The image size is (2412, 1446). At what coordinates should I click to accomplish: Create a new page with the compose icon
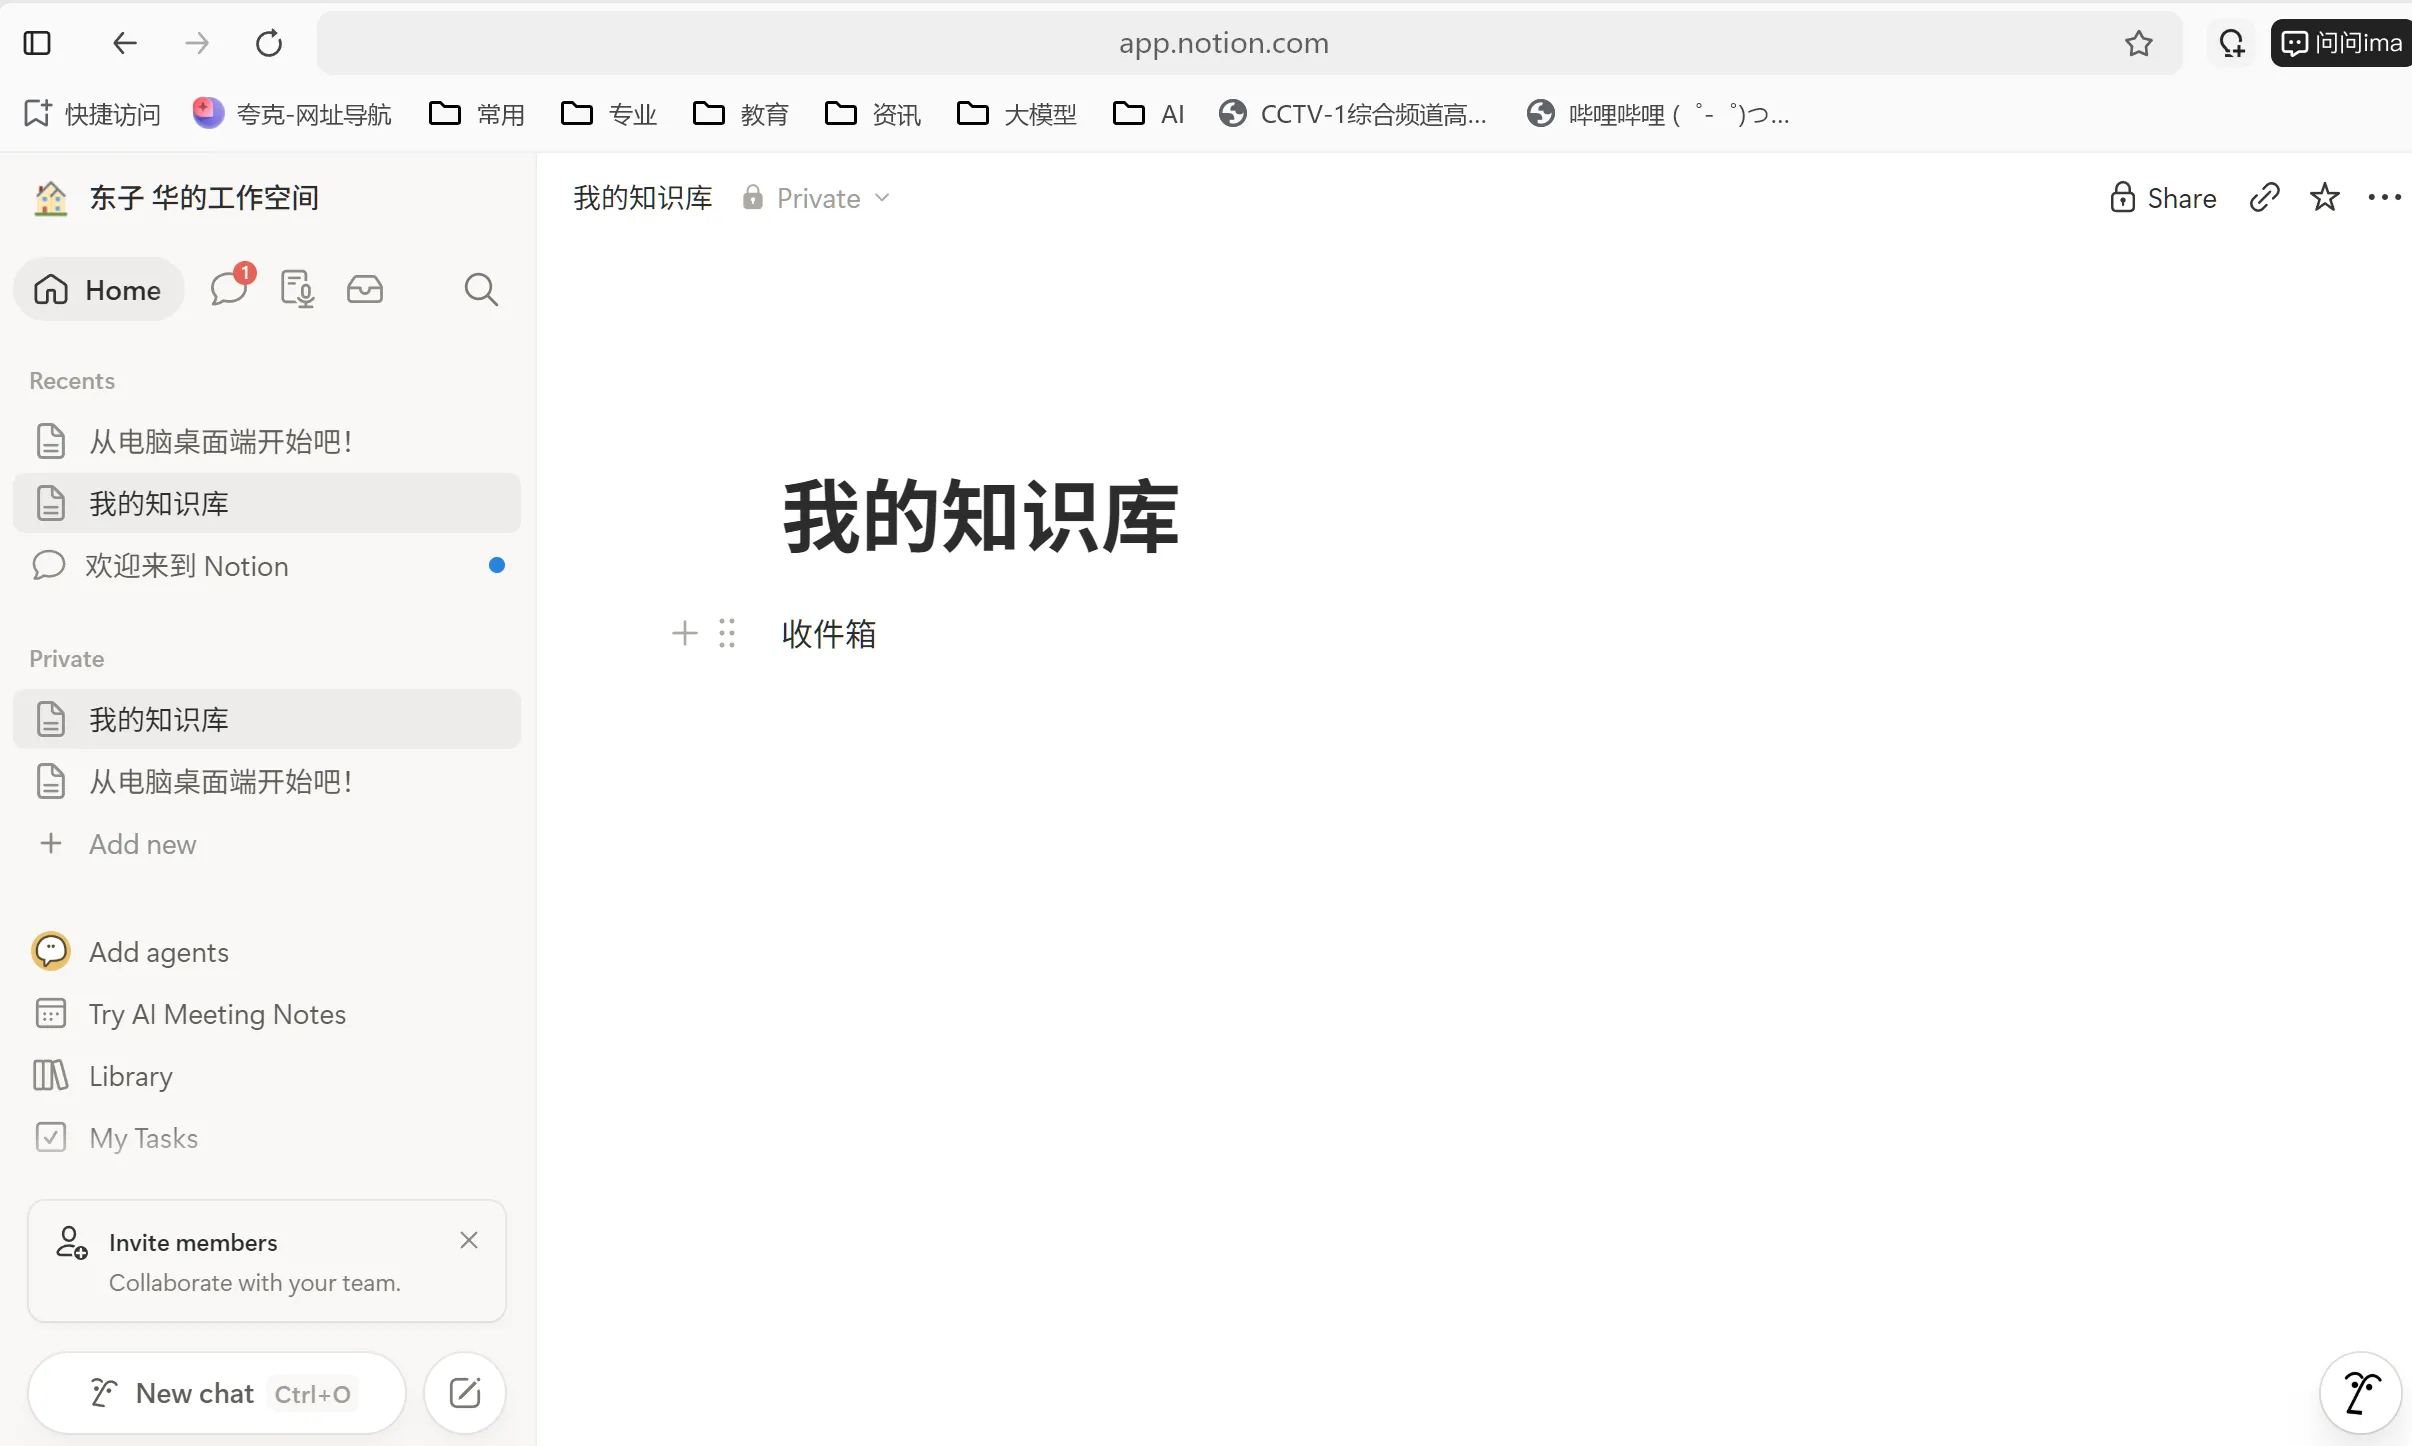click(x=465, y=1393)
